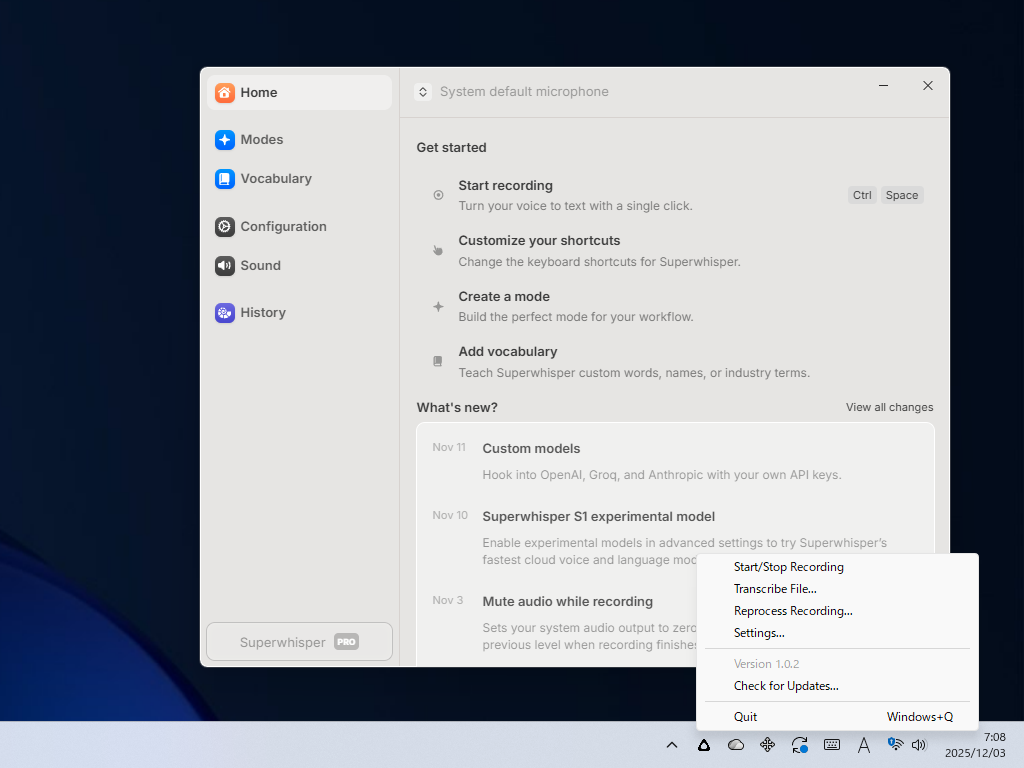
Task: Open the Home page in sidebar
Action: click(300, 93)
